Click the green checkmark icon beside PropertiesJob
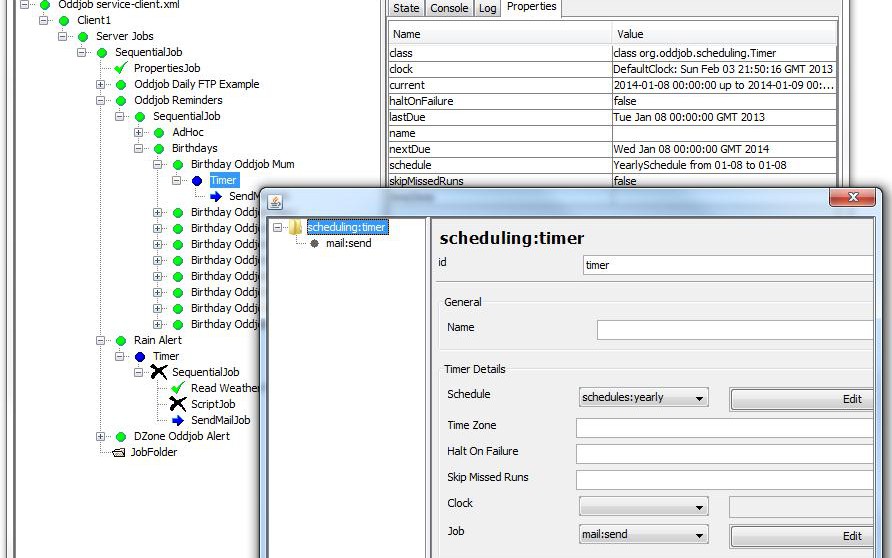The height and width of the screenshot is (558, 892). tap(121, 68)
